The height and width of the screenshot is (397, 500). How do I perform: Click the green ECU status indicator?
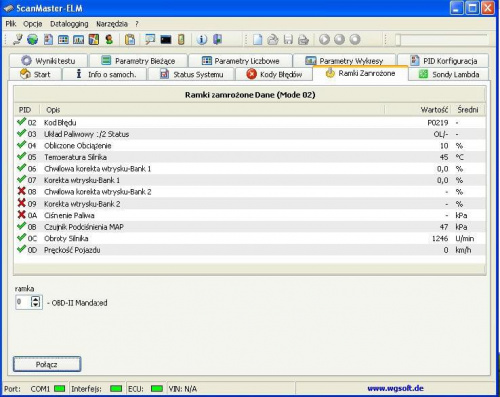tap(157, 388)
